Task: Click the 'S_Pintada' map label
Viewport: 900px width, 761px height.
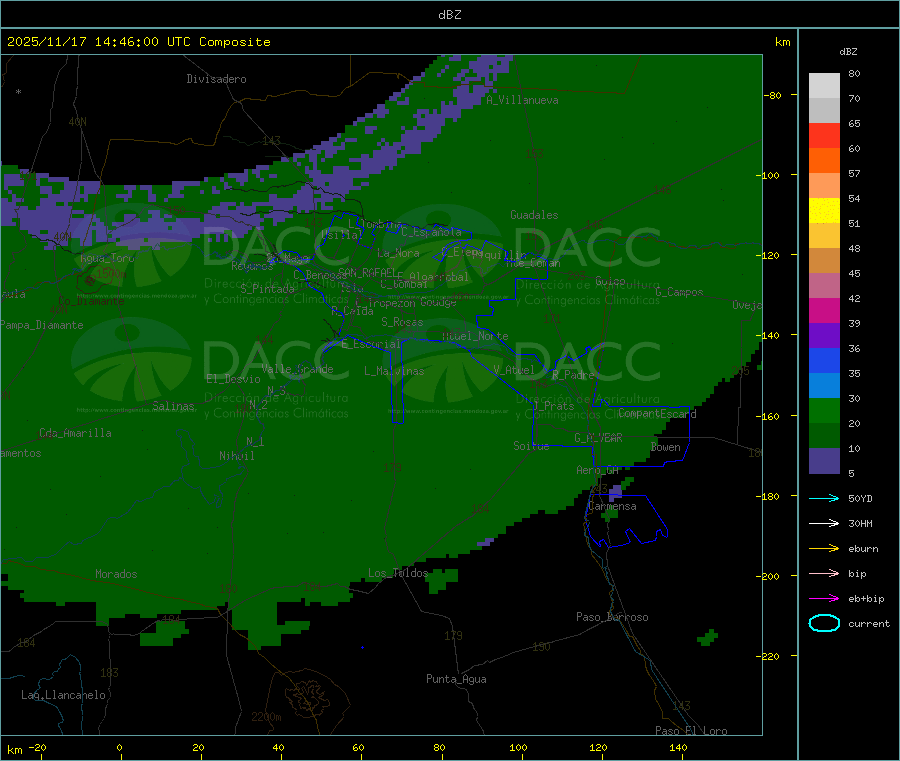Action: 267,289
